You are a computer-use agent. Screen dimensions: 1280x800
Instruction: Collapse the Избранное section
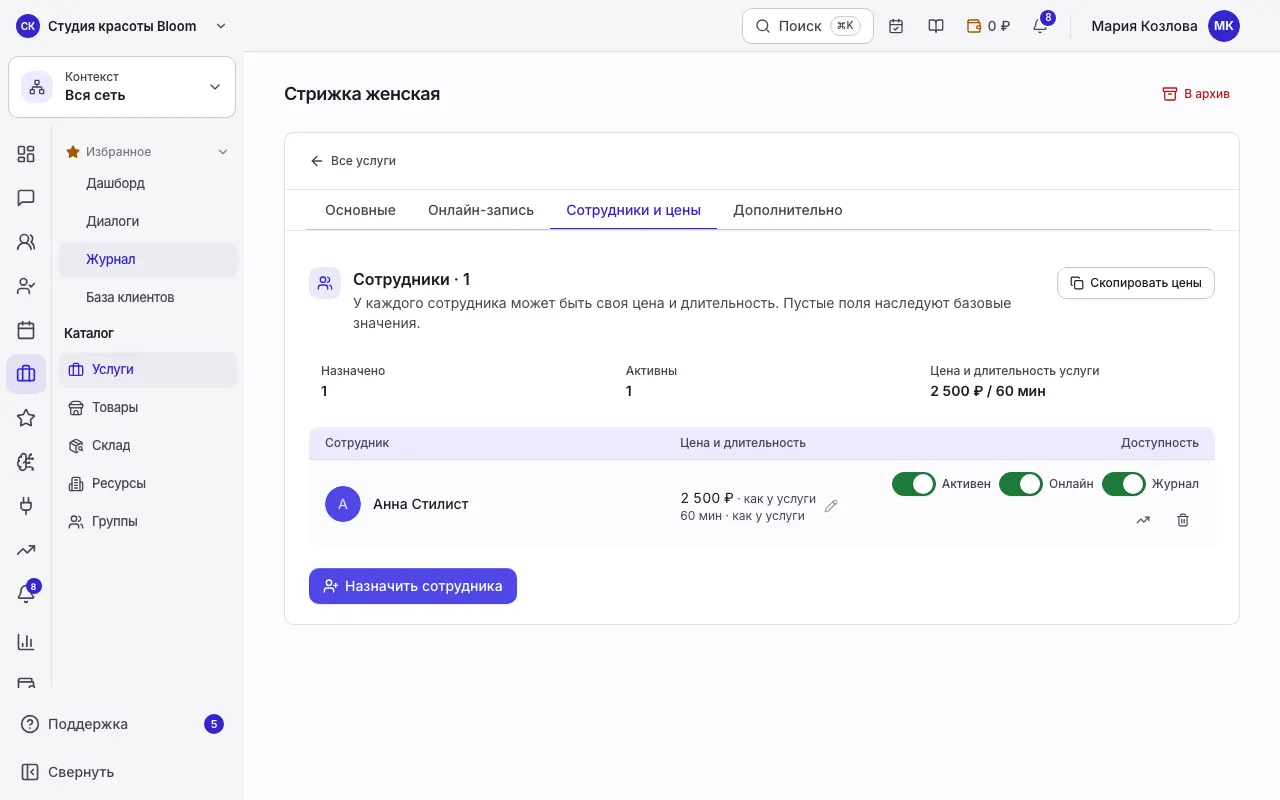pyautogui.click(x=148, y=152)
